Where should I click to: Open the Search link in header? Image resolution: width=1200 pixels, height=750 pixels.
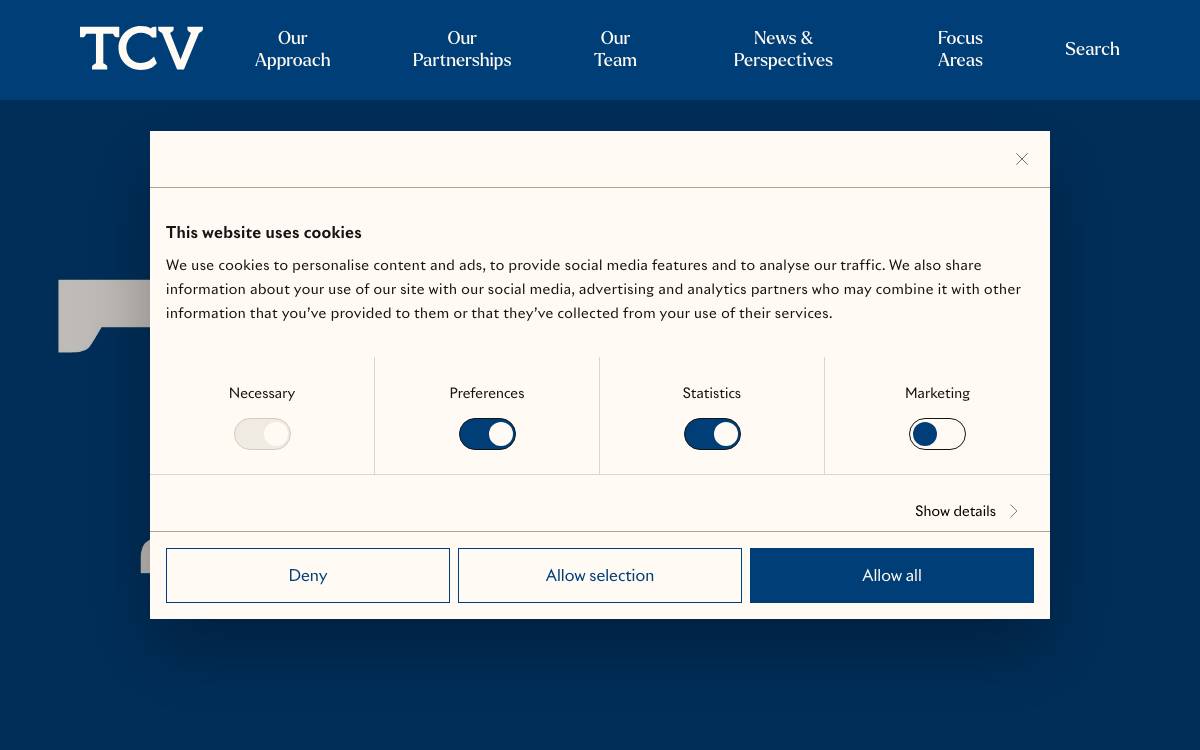(1092, 49)
